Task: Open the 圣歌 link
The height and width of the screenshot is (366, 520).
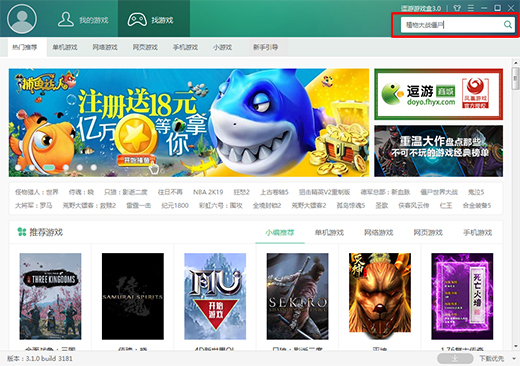Action: click(382, 205)
